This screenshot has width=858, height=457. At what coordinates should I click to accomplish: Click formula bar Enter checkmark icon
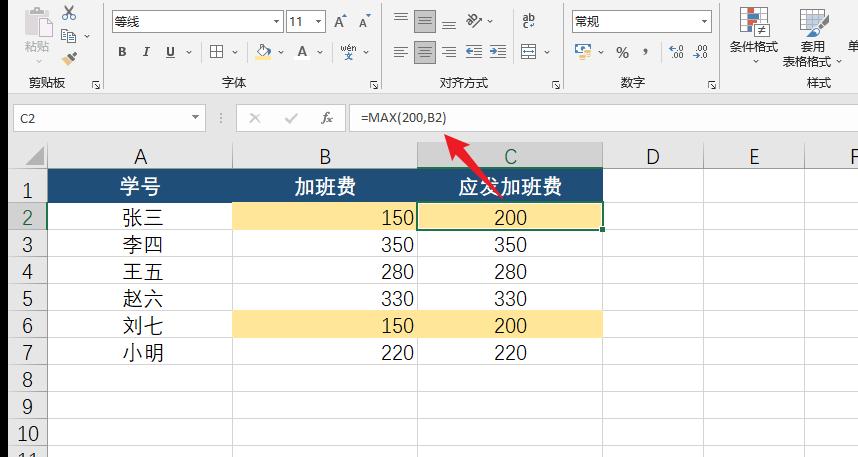tap(291, 118)
